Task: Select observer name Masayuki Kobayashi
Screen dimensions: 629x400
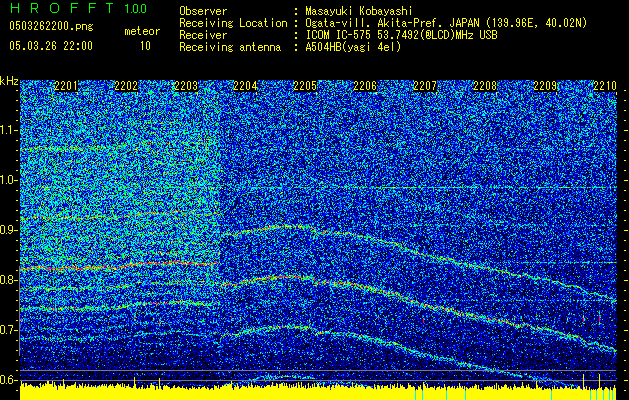Action: (x=359, y=11)
